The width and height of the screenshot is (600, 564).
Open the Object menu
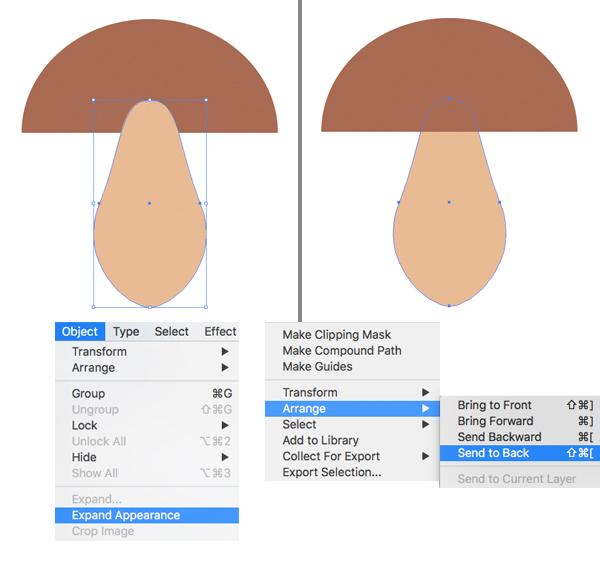(x=80, y=332)
